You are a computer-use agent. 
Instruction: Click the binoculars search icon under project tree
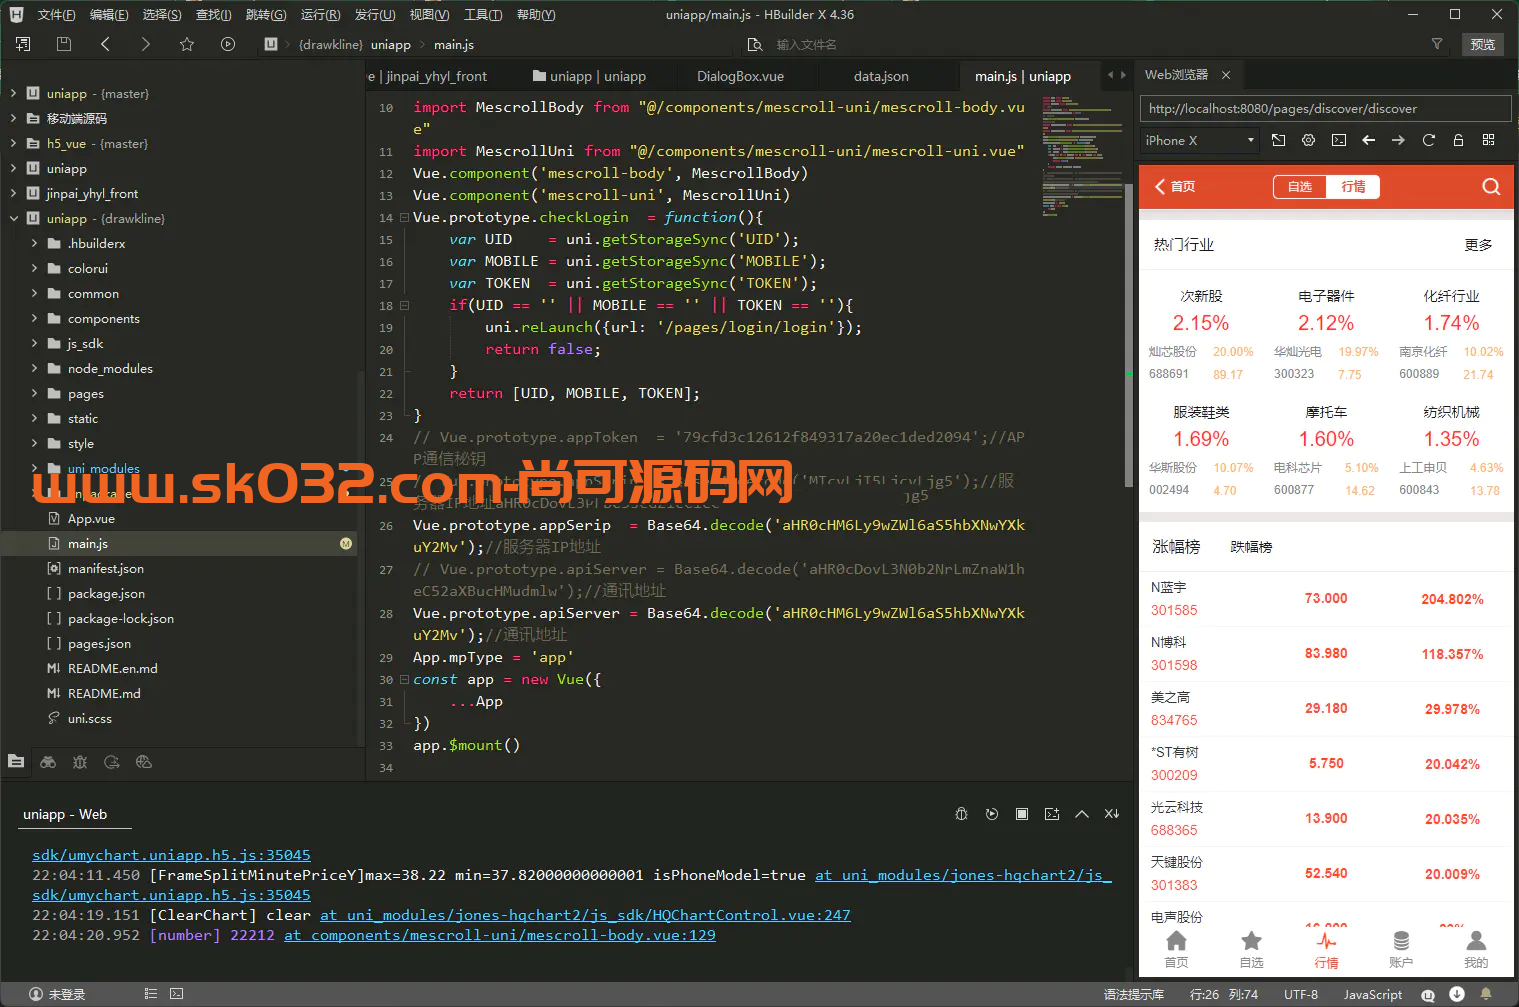[x=48, y=762]
